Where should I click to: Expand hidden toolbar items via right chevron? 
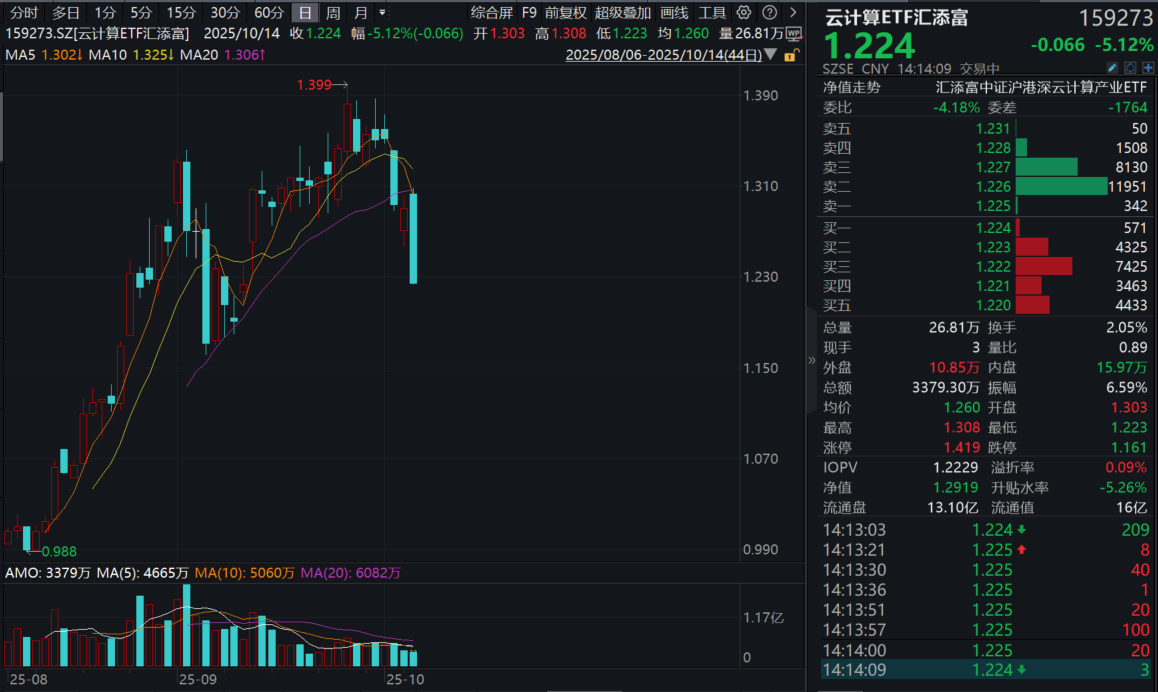pyautogui.click(x=792, y=13)
